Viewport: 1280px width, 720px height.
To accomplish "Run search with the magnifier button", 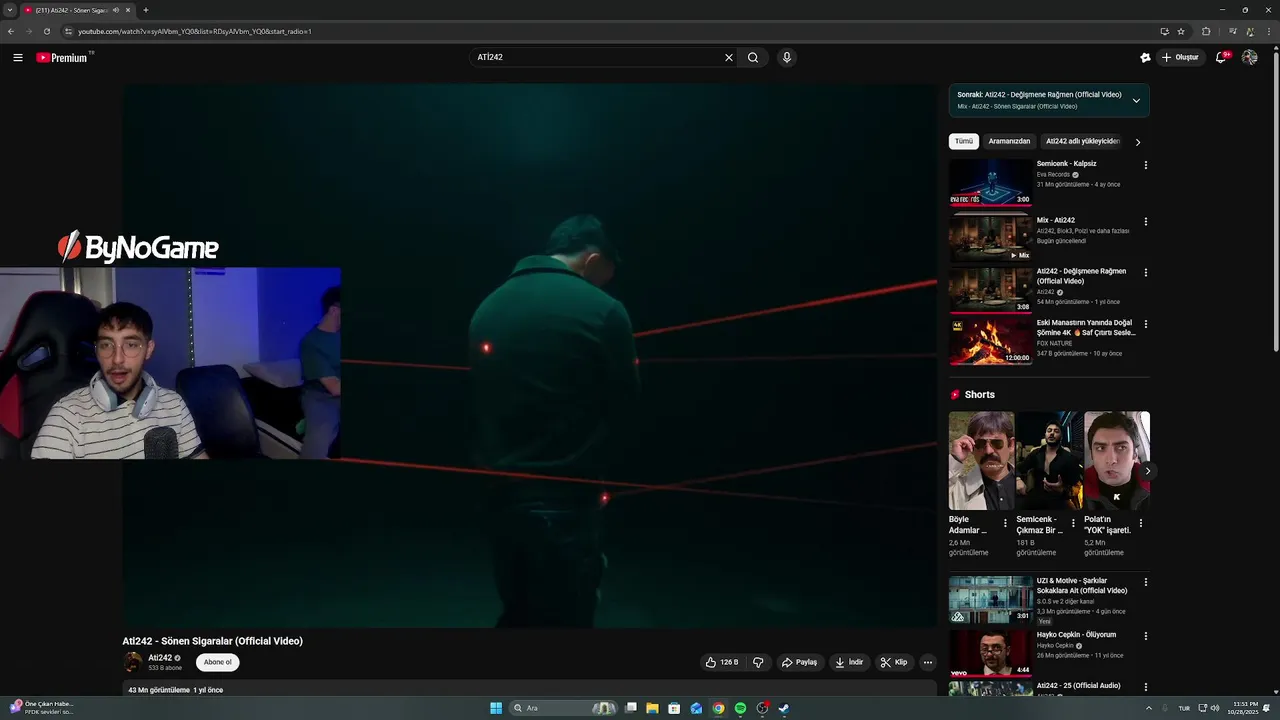I will 753,57.
